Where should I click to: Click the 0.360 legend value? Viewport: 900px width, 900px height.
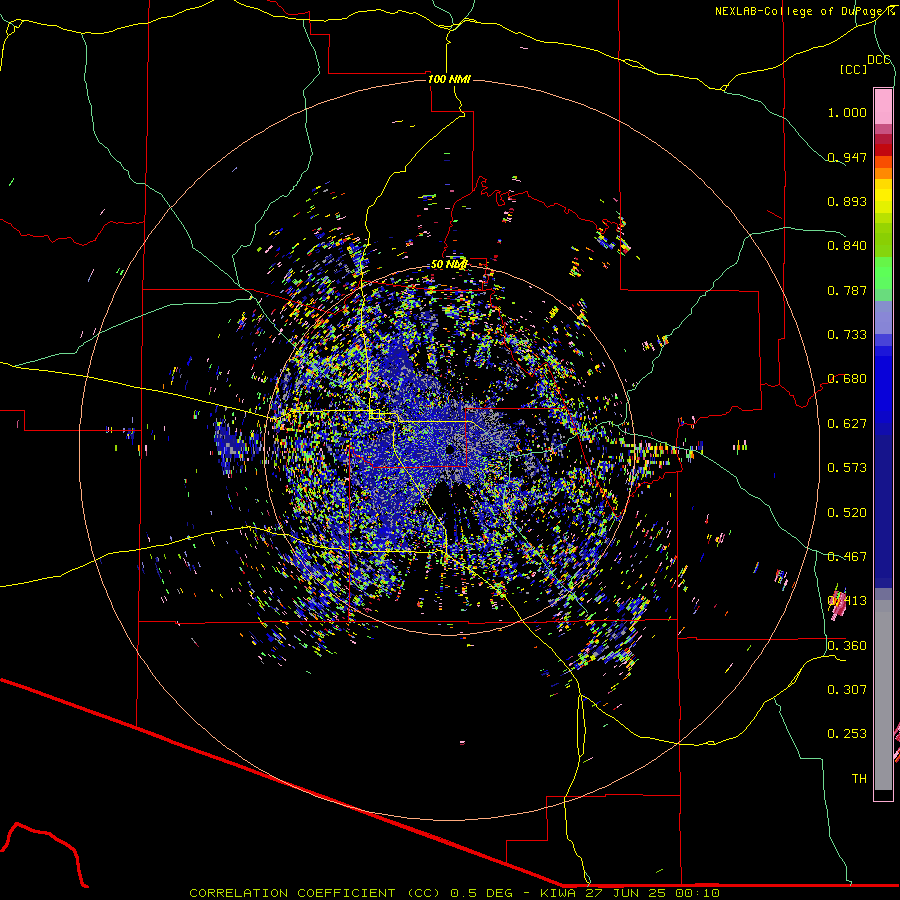click(847, 646)
